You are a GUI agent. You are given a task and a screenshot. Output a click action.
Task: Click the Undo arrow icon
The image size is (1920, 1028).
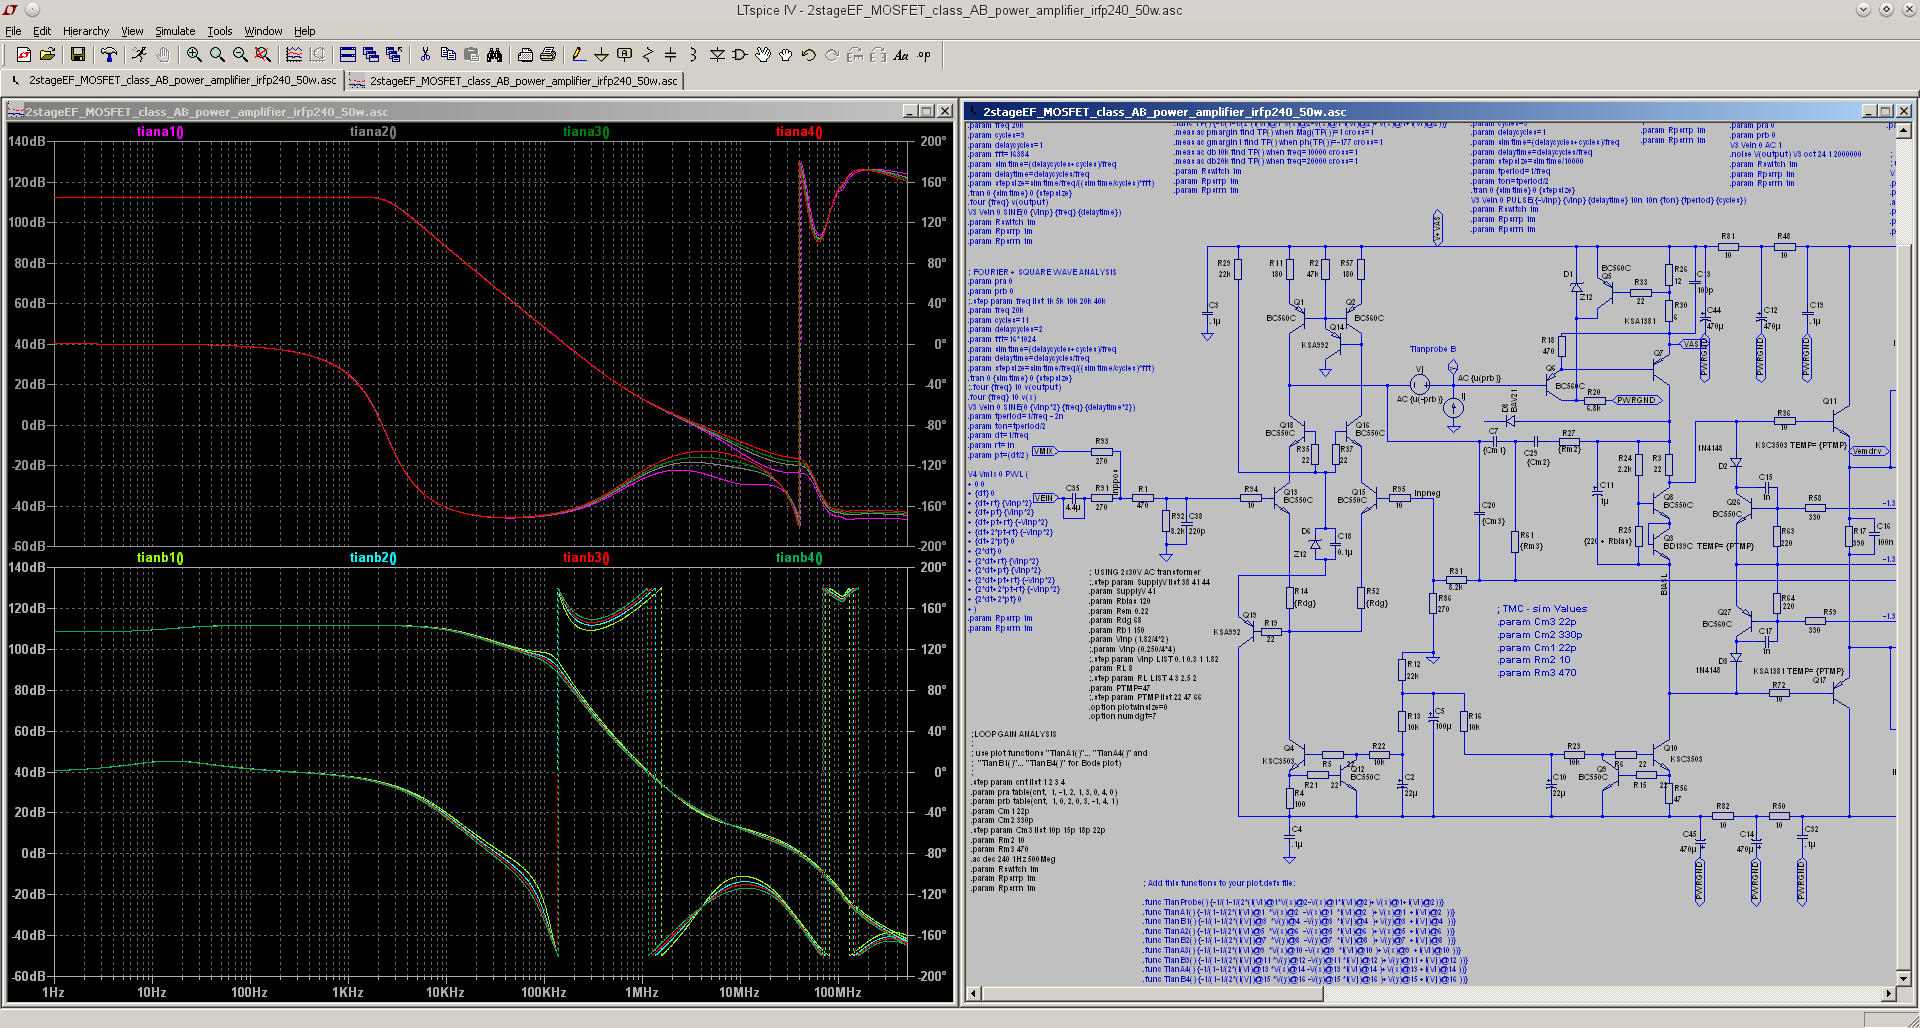point(809,55)
